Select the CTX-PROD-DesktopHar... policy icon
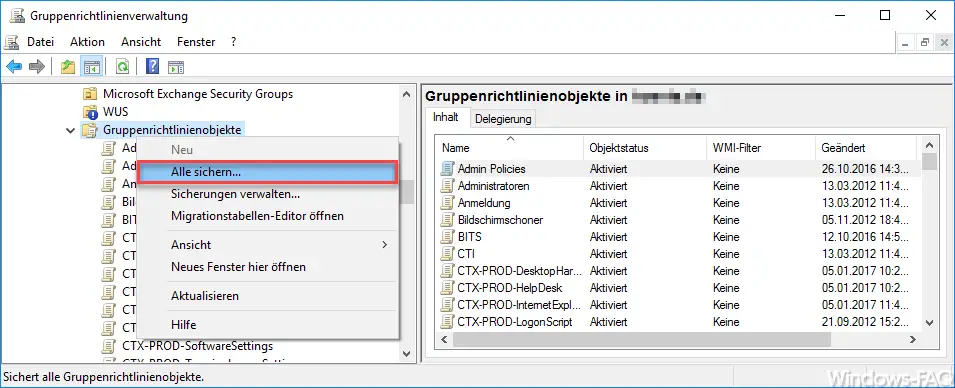The height and width of the screenshot is (388, 955). (x=448, y=270)
